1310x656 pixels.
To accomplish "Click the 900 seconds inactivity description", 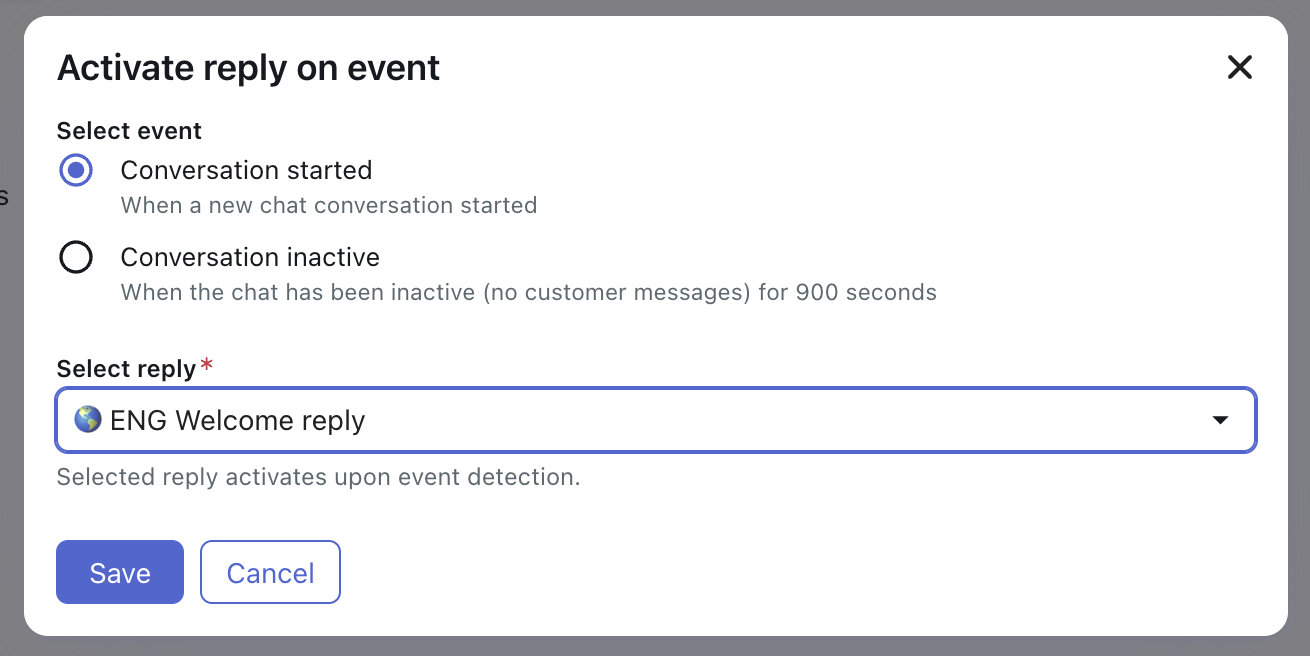I will click(x=529, y=293).
